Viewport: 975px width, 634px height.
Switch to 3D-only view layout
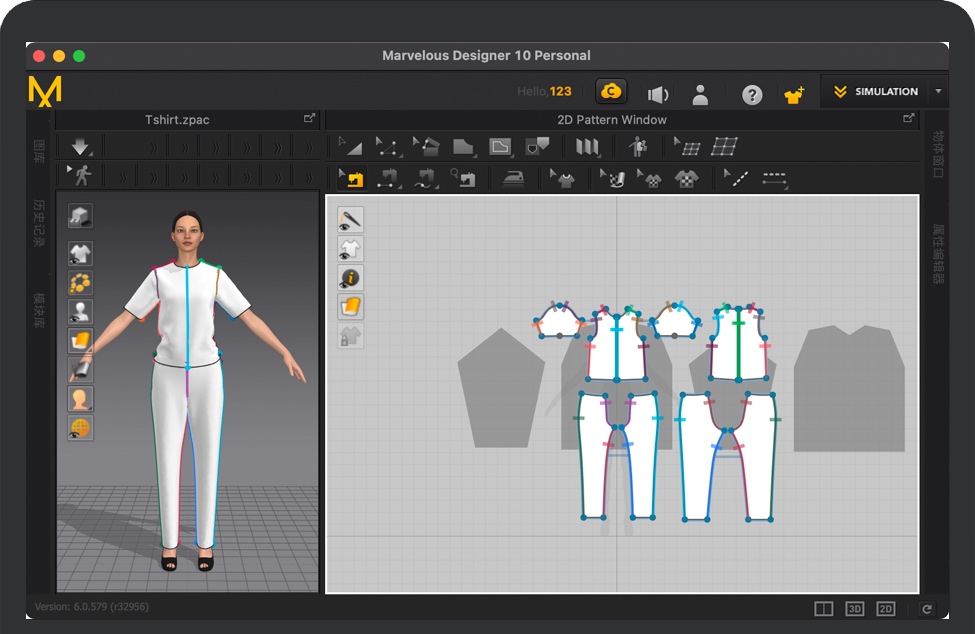[x=855, y=608]
